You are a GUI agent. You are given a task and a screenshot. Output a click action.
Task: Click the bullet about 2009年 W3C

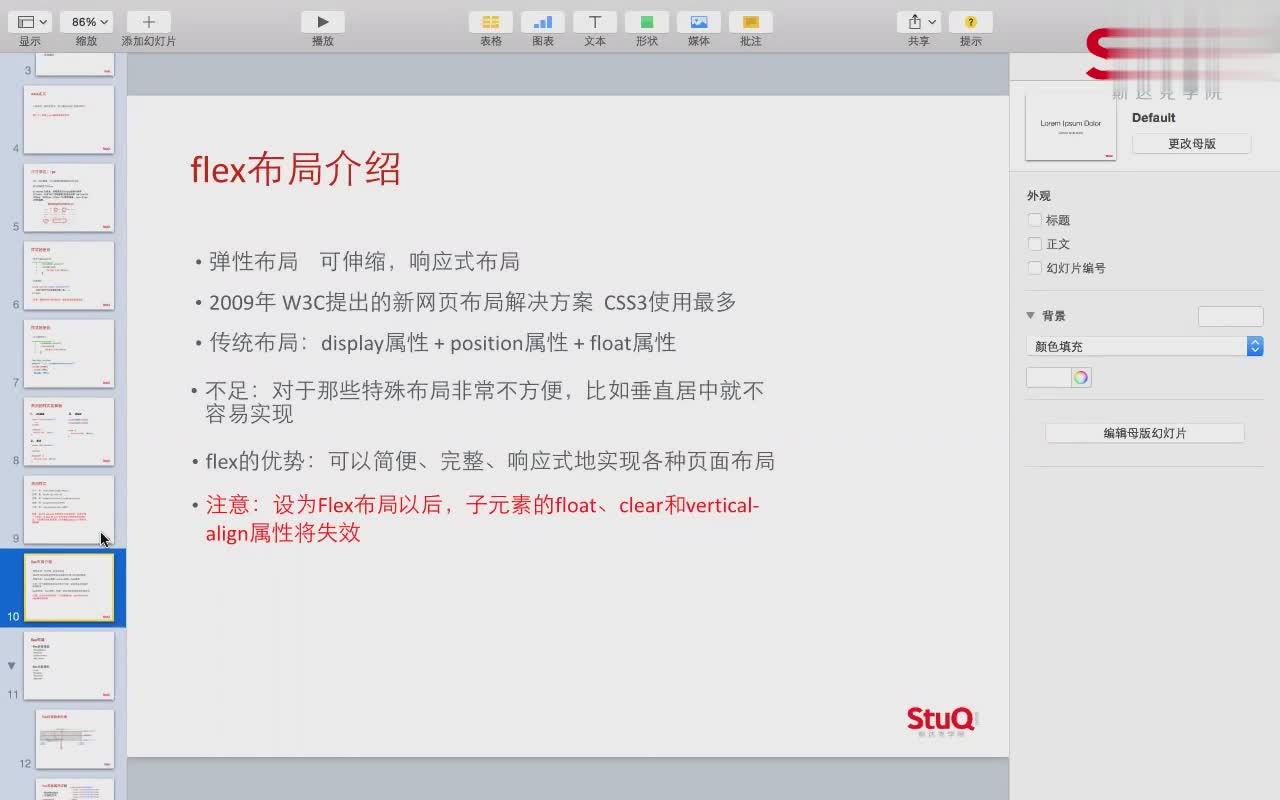472,302
